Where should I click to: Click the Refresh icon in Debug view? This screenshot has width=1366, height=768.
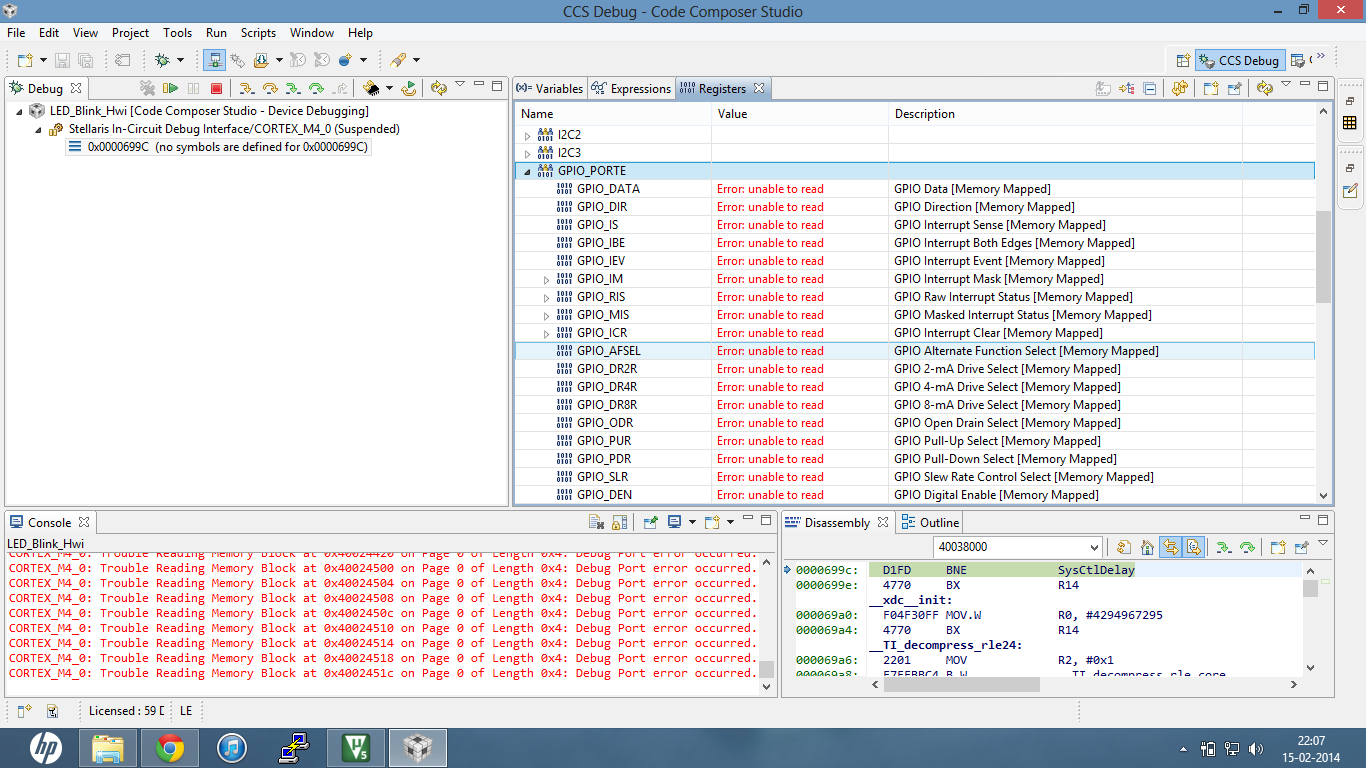point(438,88)
